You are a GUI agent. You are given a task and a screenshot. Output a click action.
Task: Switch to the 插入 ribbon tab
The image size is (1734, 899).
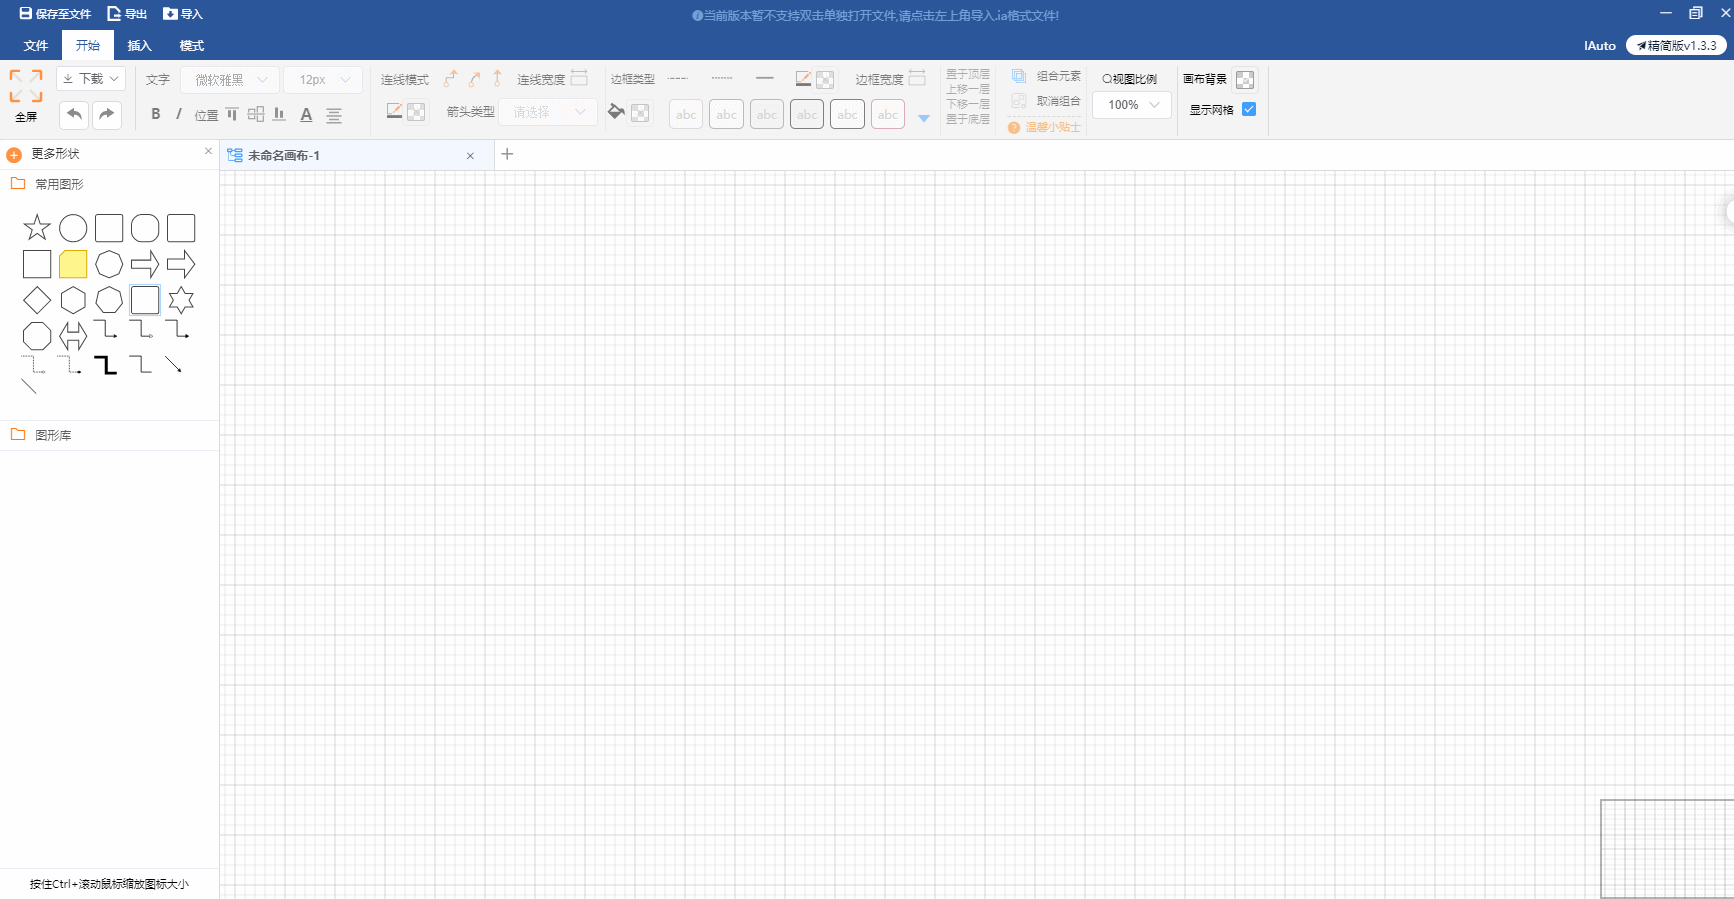tap(139, 46)
